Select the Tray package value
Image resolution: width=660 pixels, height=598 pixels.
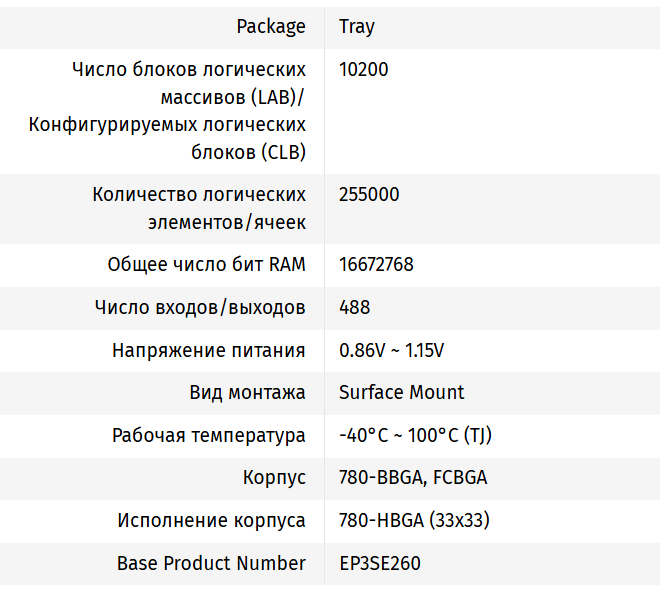[x=357, y=27]
